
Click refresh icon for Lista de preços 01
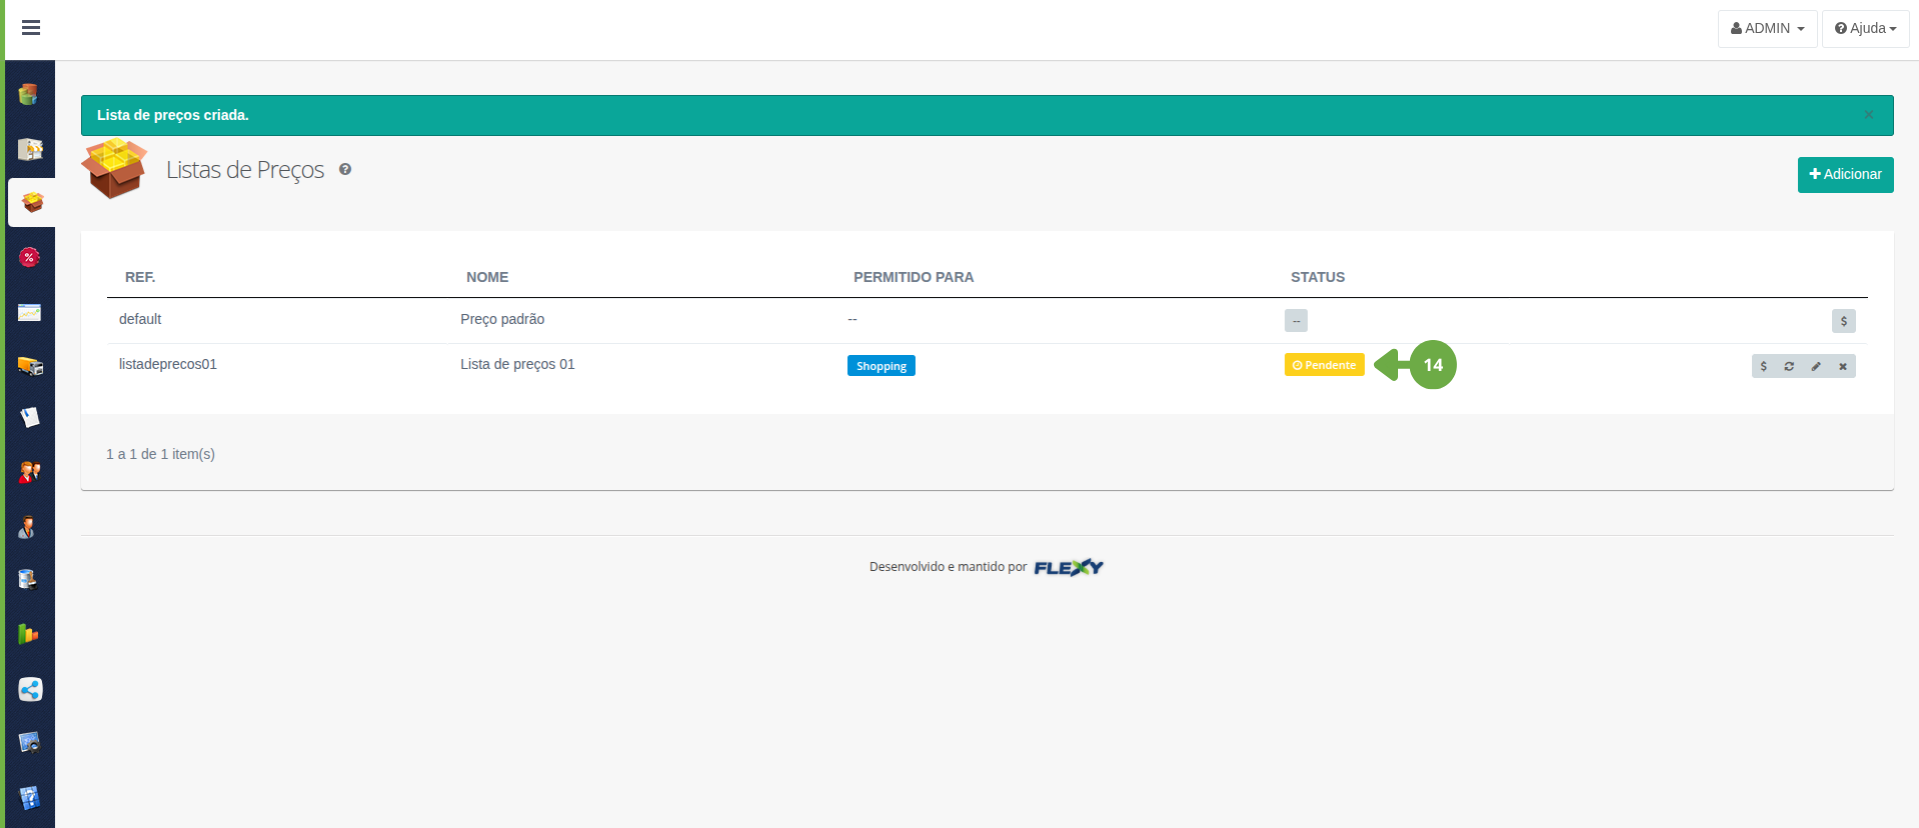coord(1789,366)
